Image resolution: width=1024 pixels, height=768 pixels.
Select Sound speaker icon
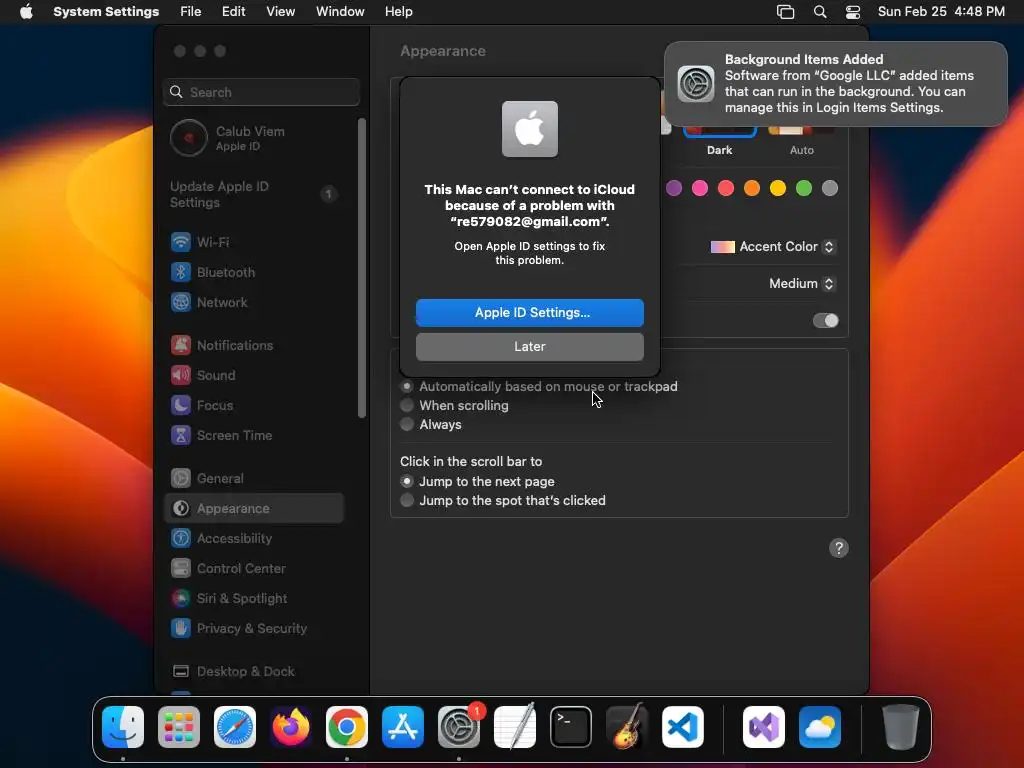(181, 376)
